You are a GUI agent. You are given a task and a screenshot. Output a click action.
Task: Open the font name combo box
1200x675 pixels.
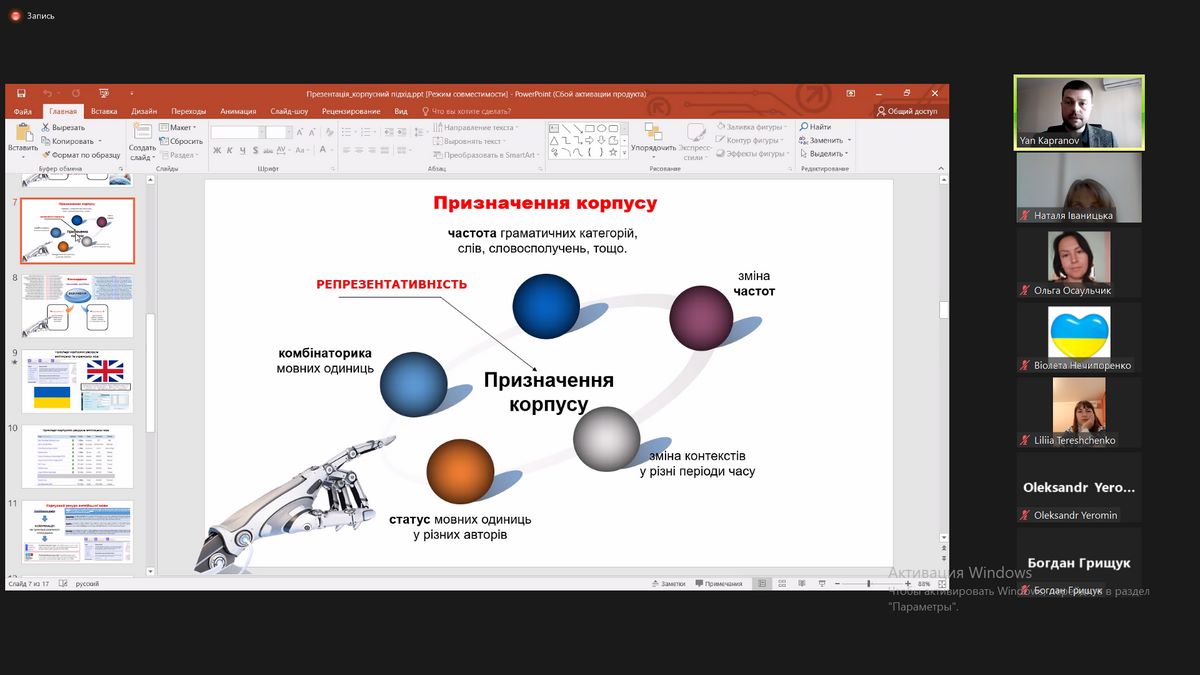point(236,132)
